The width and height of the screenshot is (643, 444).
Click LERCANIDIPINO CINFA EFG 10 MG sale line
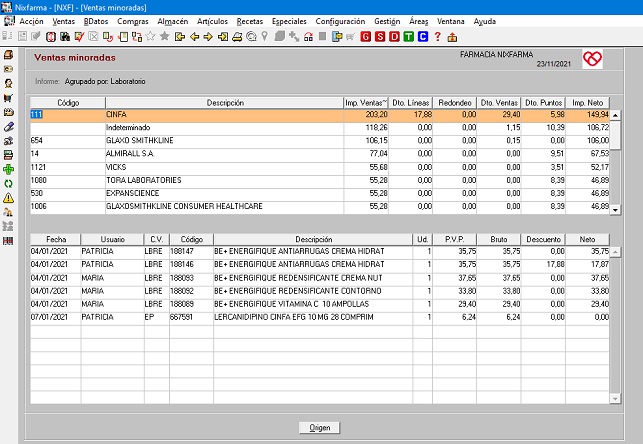coord(320,317)
